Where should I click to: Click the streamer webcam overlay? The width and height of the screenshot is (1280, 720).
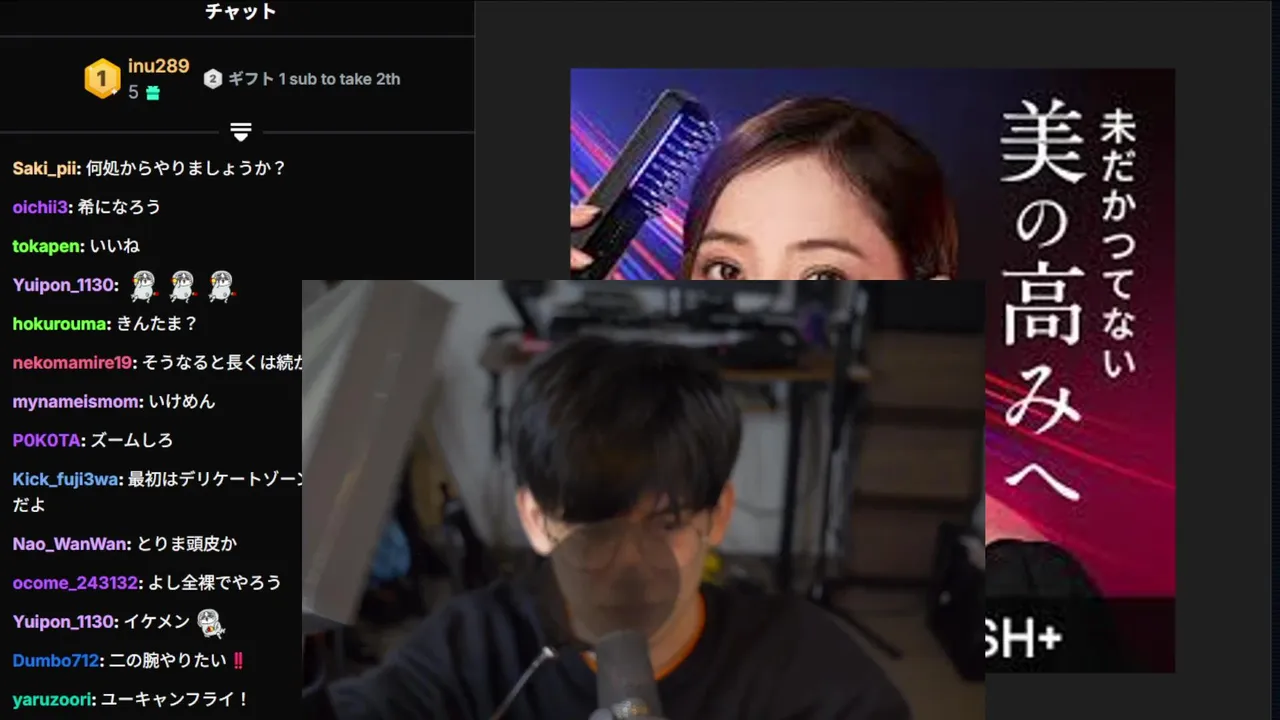pos(643,500)
